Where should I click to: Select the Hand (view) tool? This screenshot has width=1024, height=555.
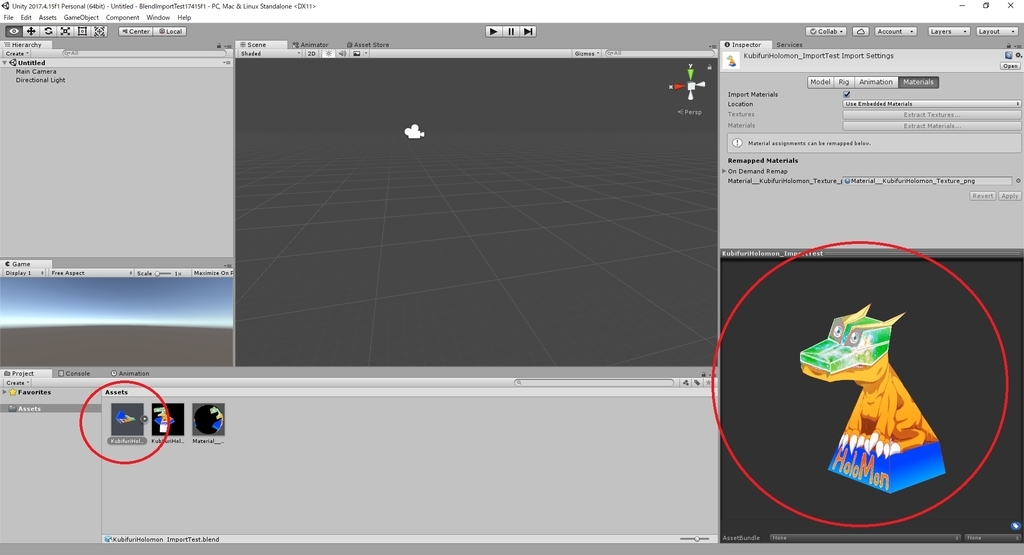[14, 31]
